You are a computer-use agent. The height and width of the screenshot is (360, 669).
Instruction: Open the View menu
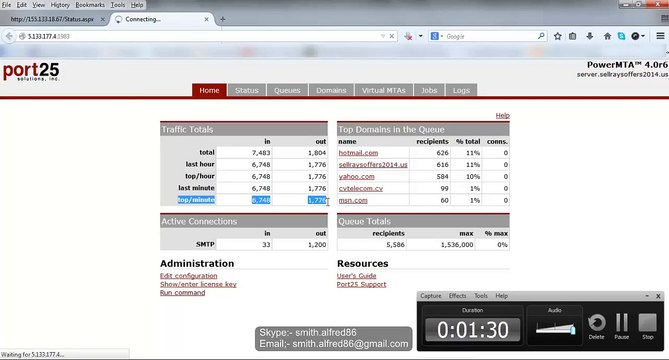tap(38, 5)
